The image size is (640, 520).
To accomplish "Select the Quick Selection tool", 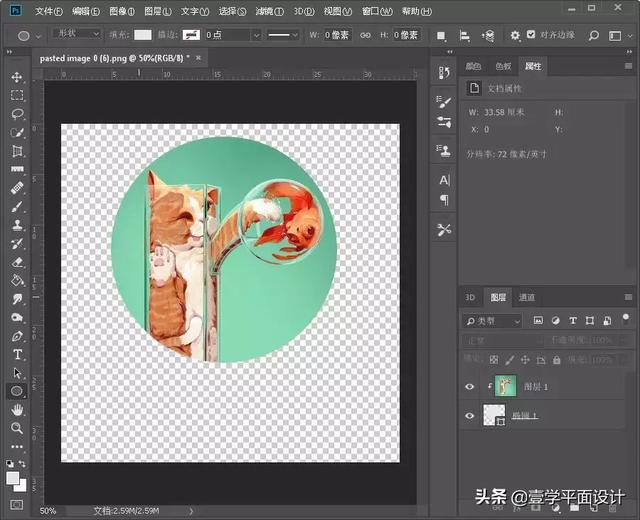I will point(17,133).
